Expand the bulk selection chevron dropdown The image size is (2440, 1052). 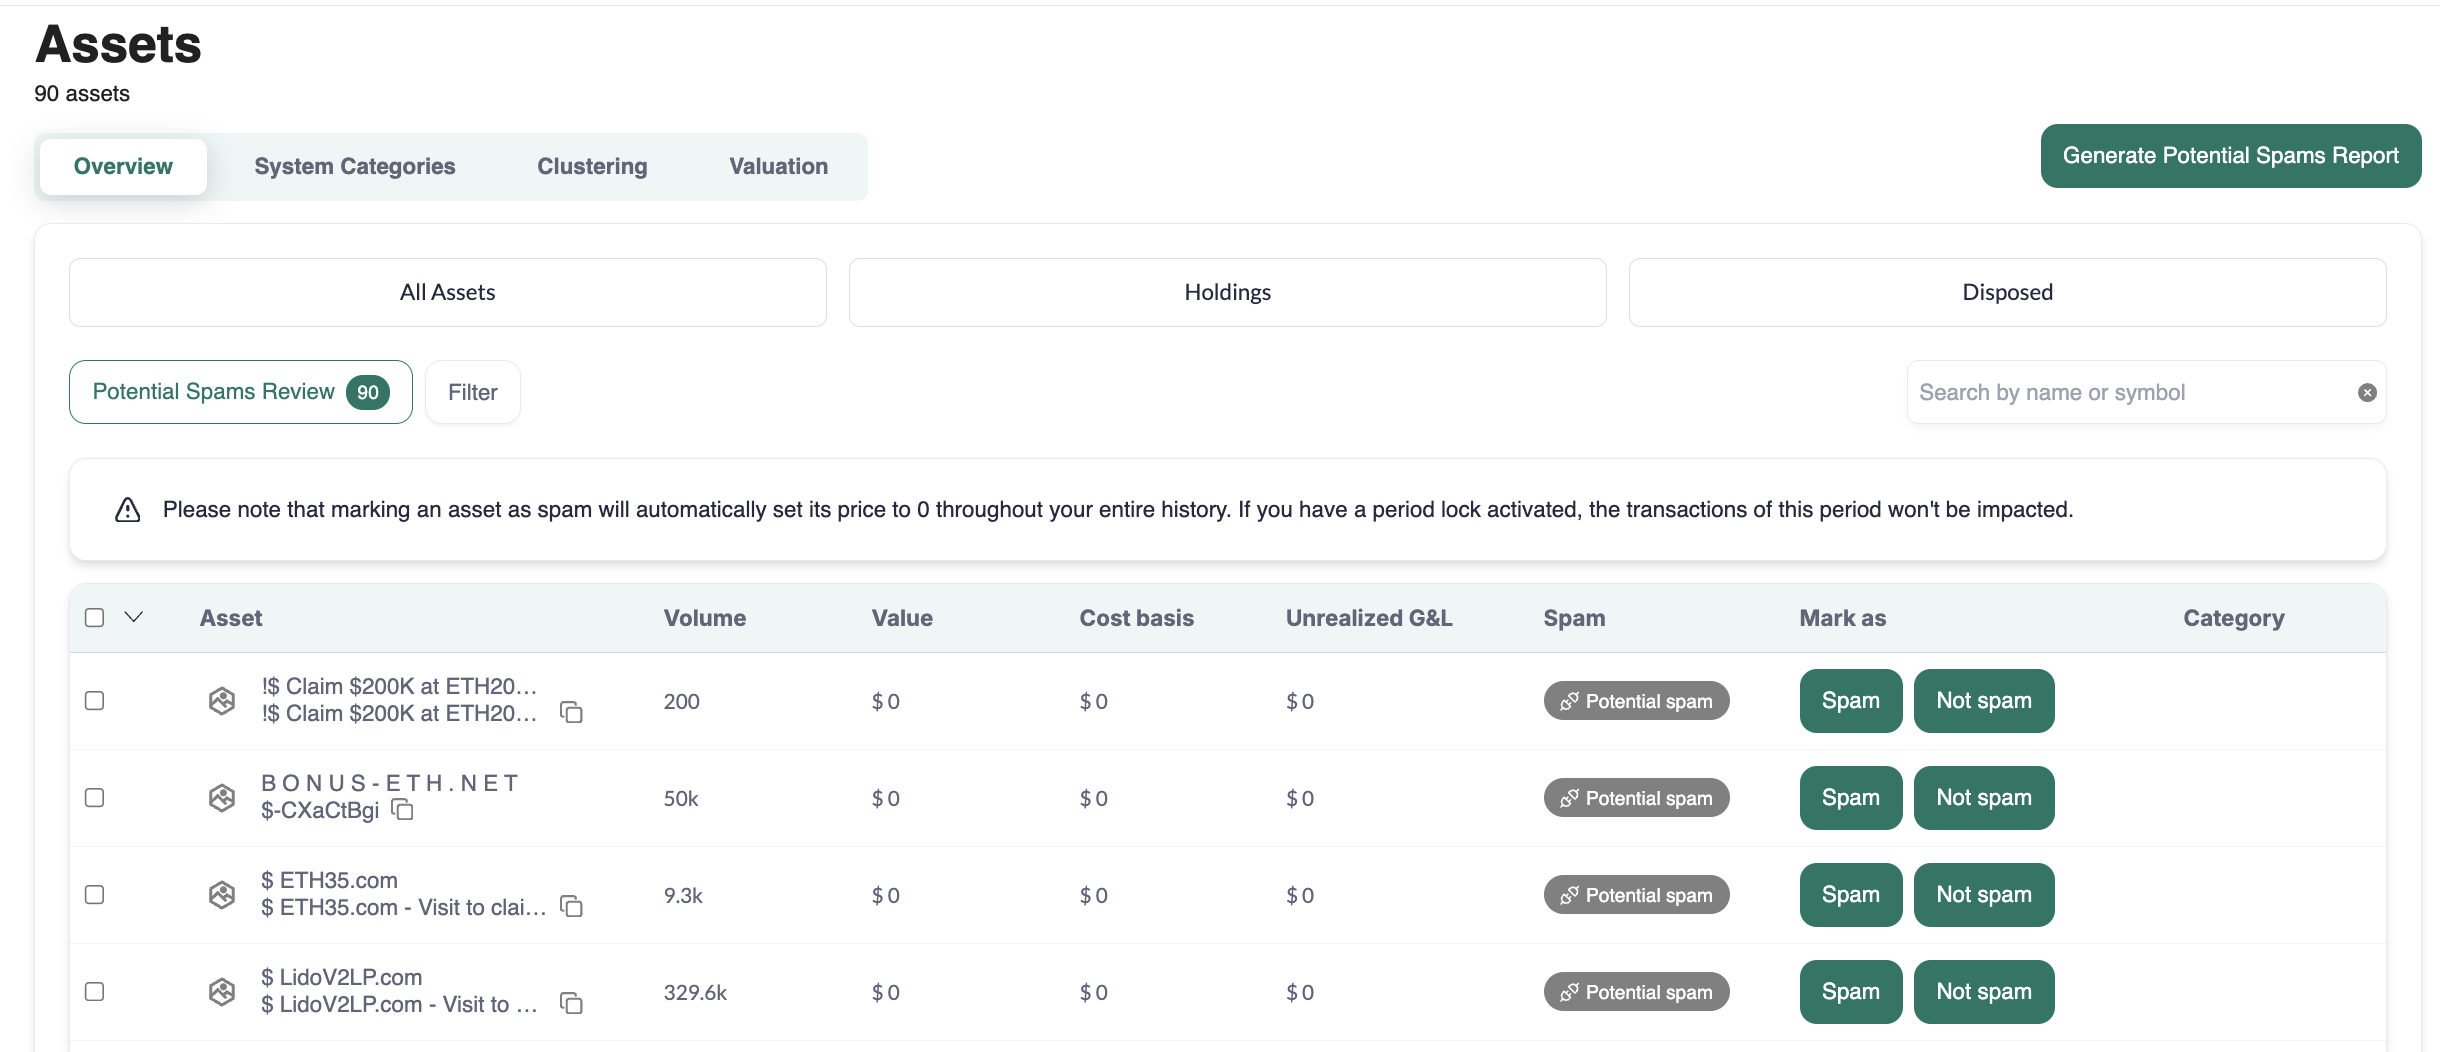(134, 618)
